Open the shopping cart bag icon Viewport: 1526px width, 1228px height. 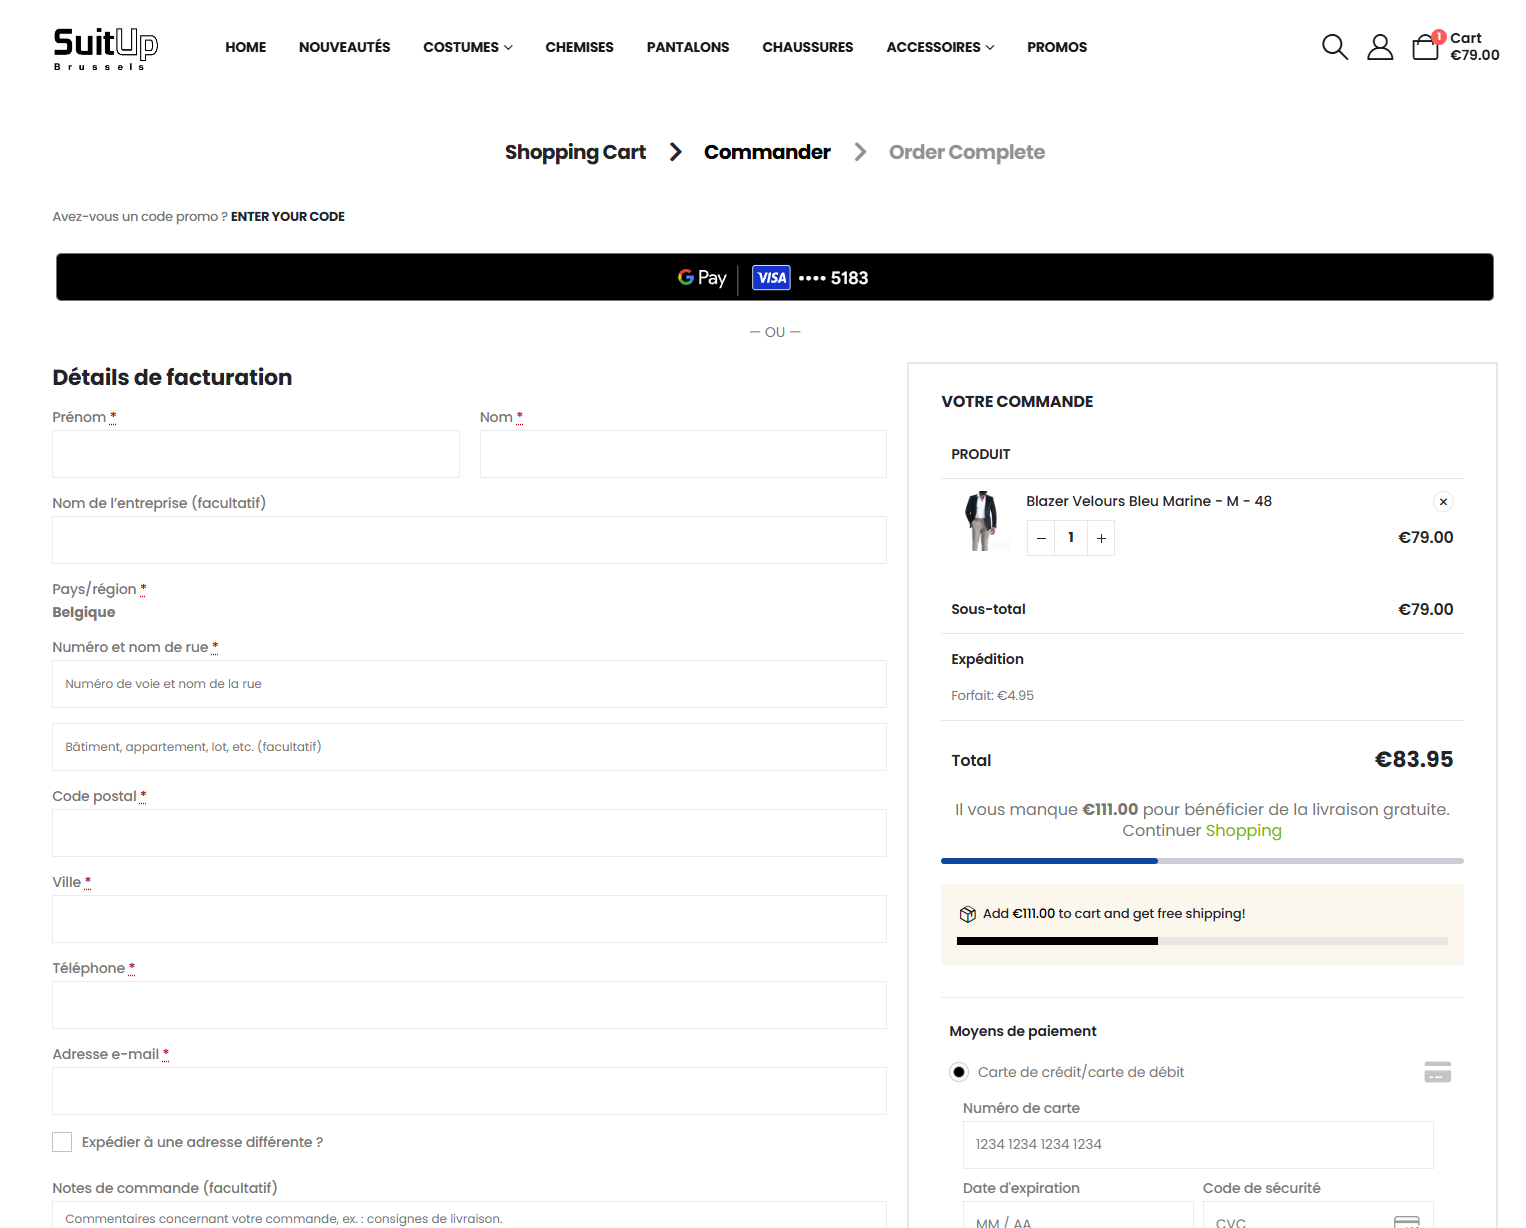[1425, 47]
